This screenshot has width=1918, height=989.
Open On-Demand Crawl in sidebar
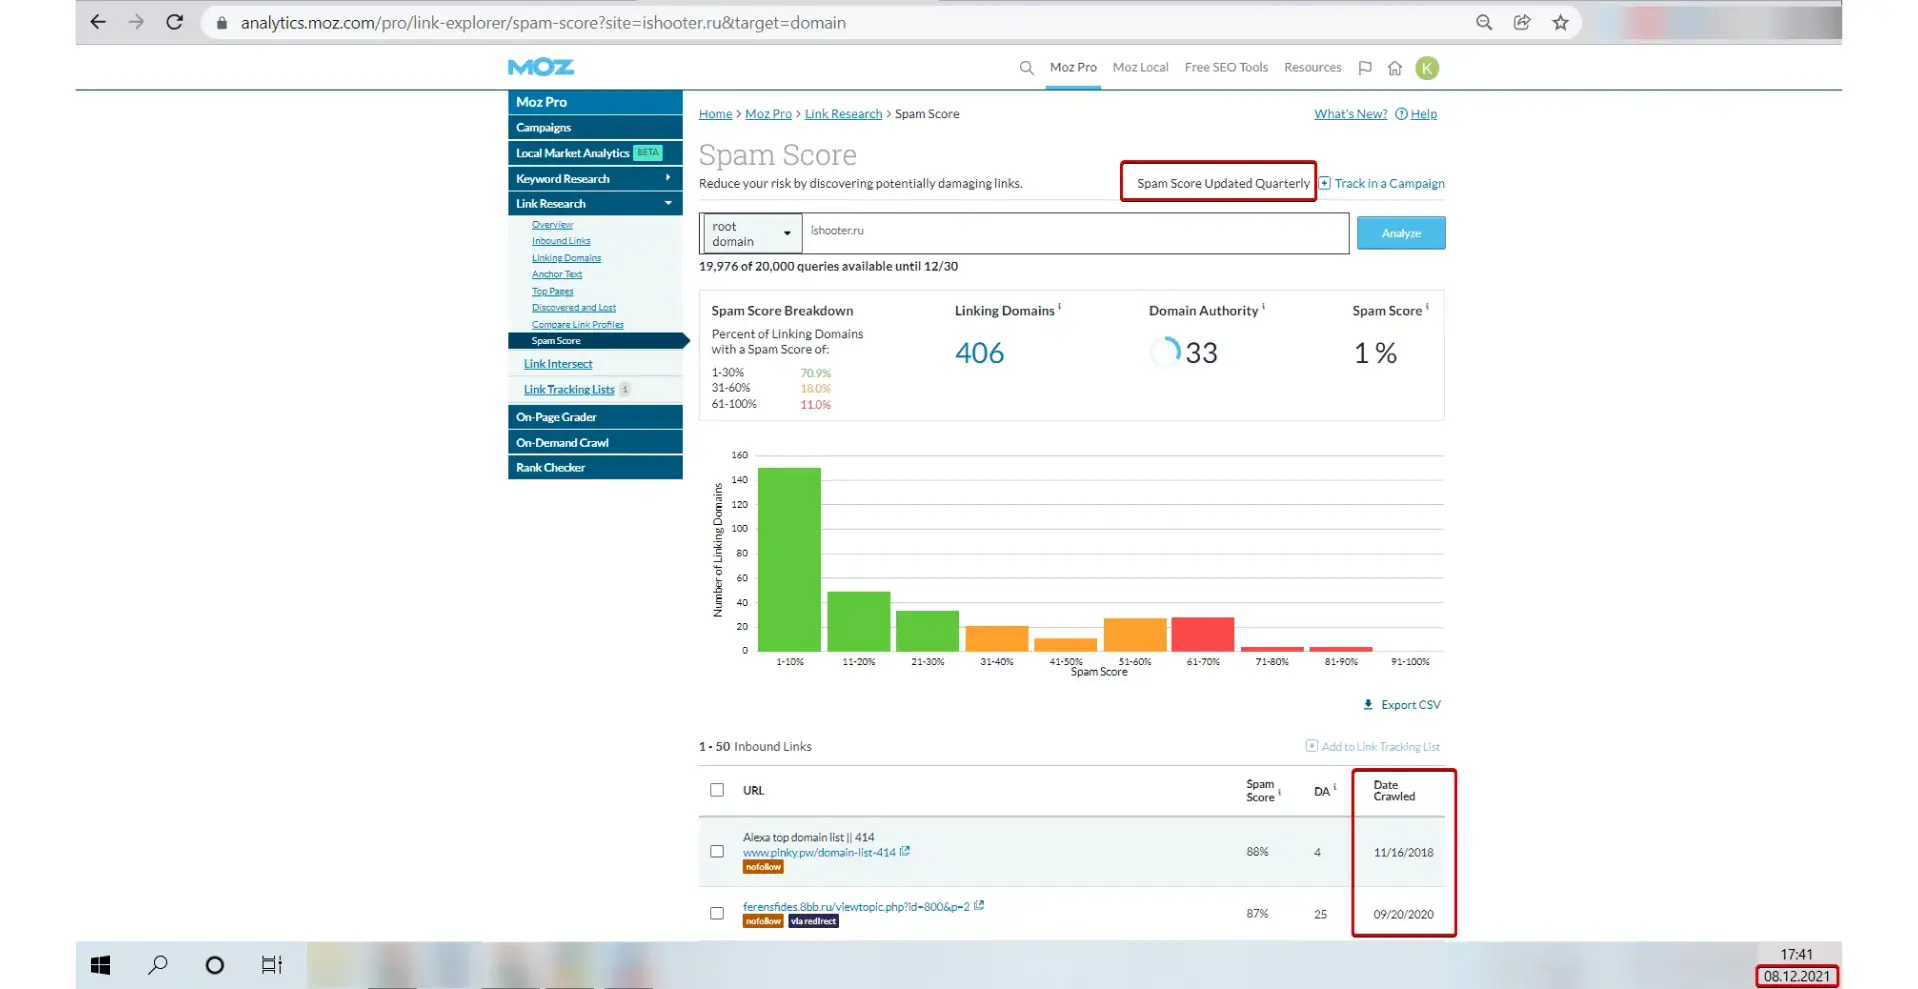point(595,443)
